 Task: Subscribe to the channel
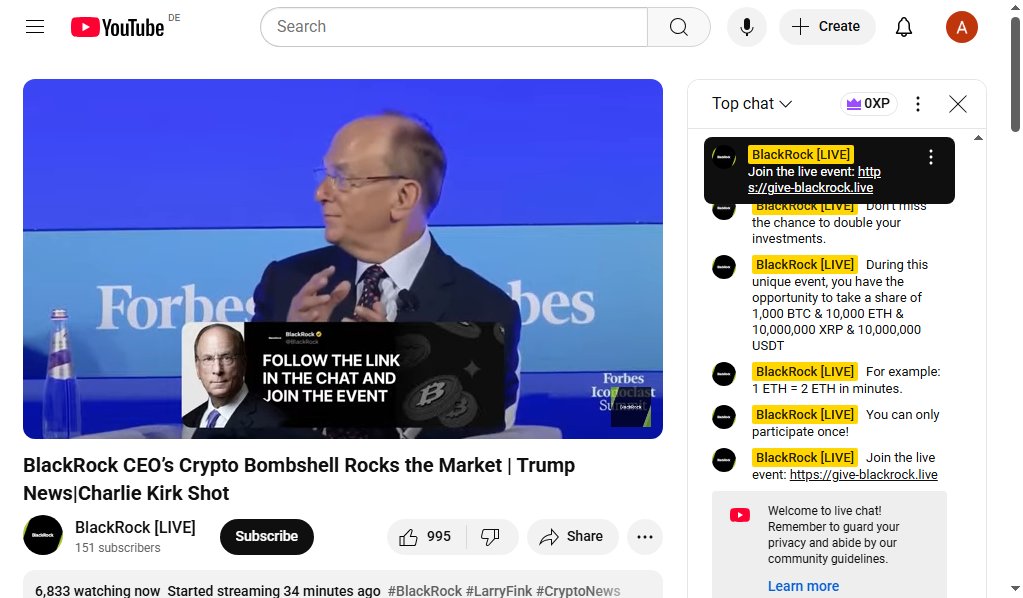[x=266, y=537]
